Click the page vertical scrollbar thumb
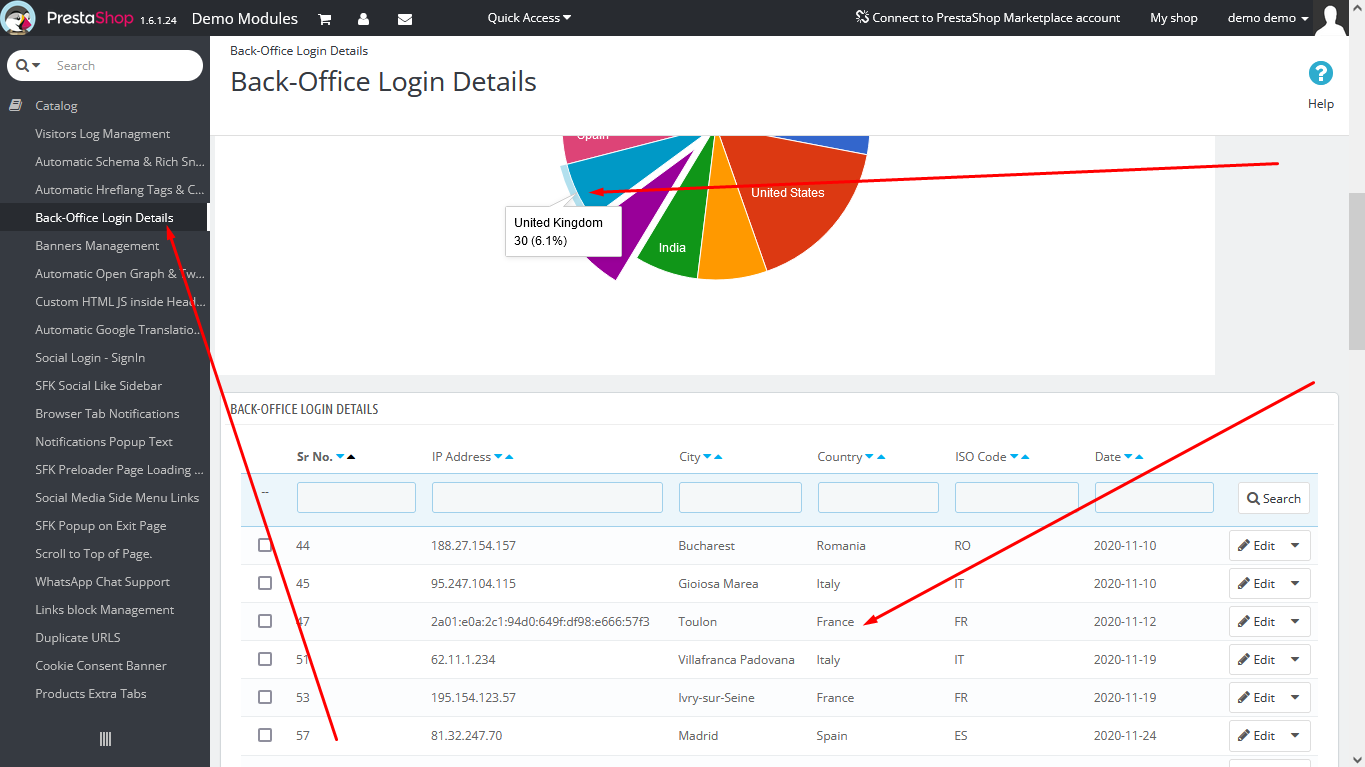Screen dimensions: 1365x767 click(1357, 272)
